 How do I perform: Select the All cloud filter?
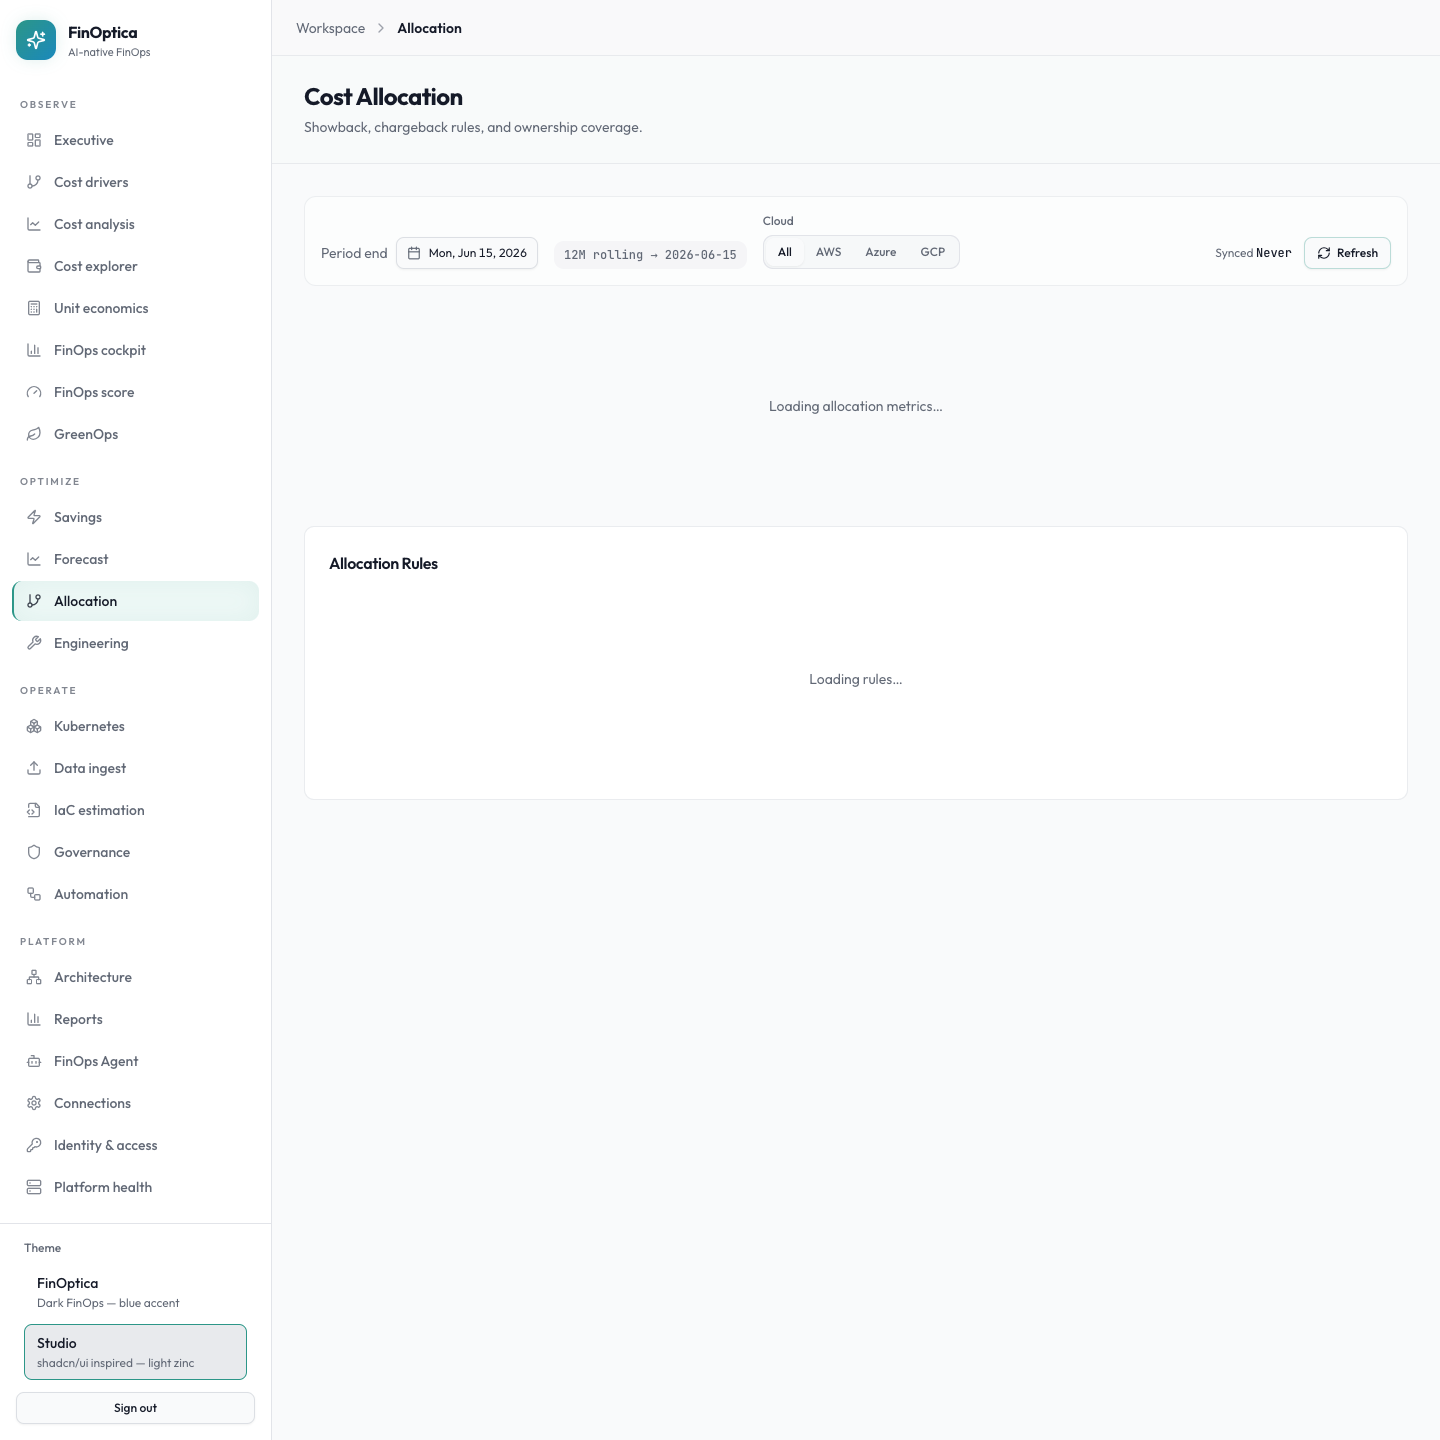pos(785,252)
